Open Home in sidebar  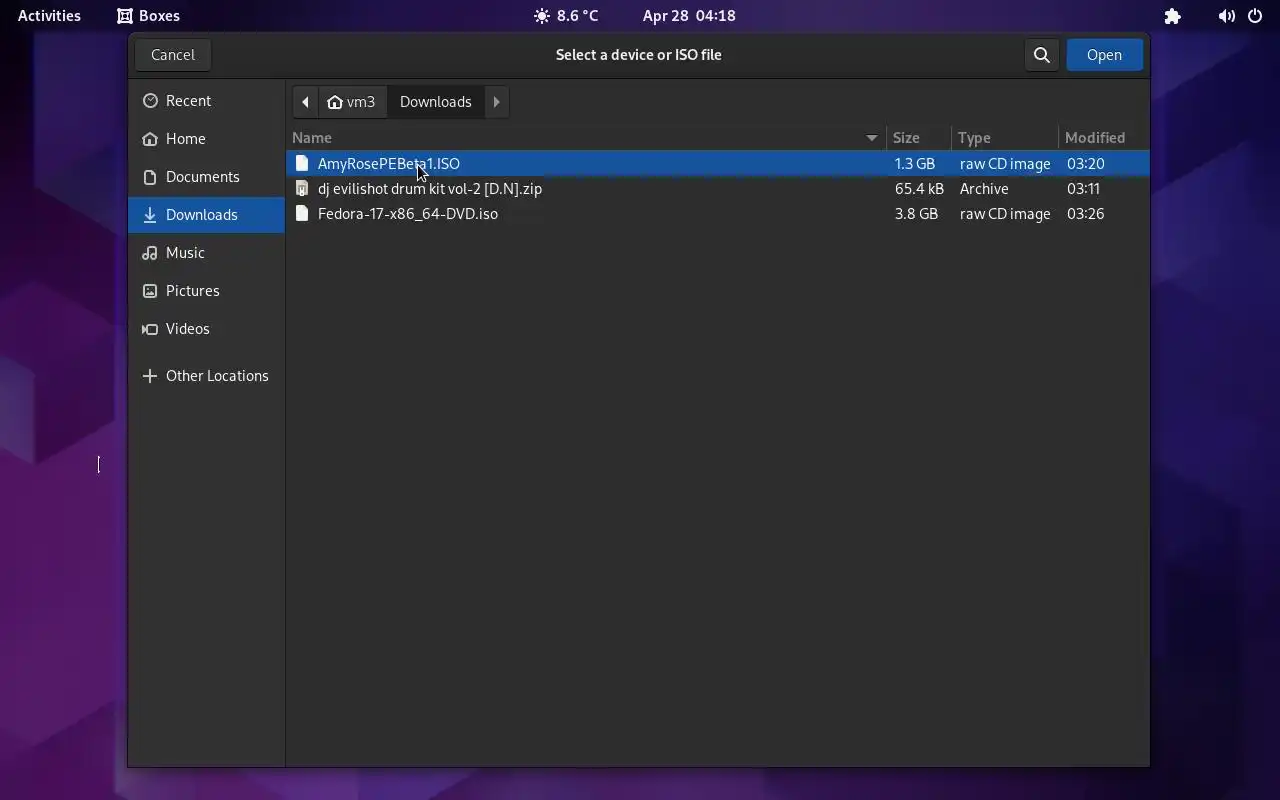pyautogui.click(x=206, y=139)
